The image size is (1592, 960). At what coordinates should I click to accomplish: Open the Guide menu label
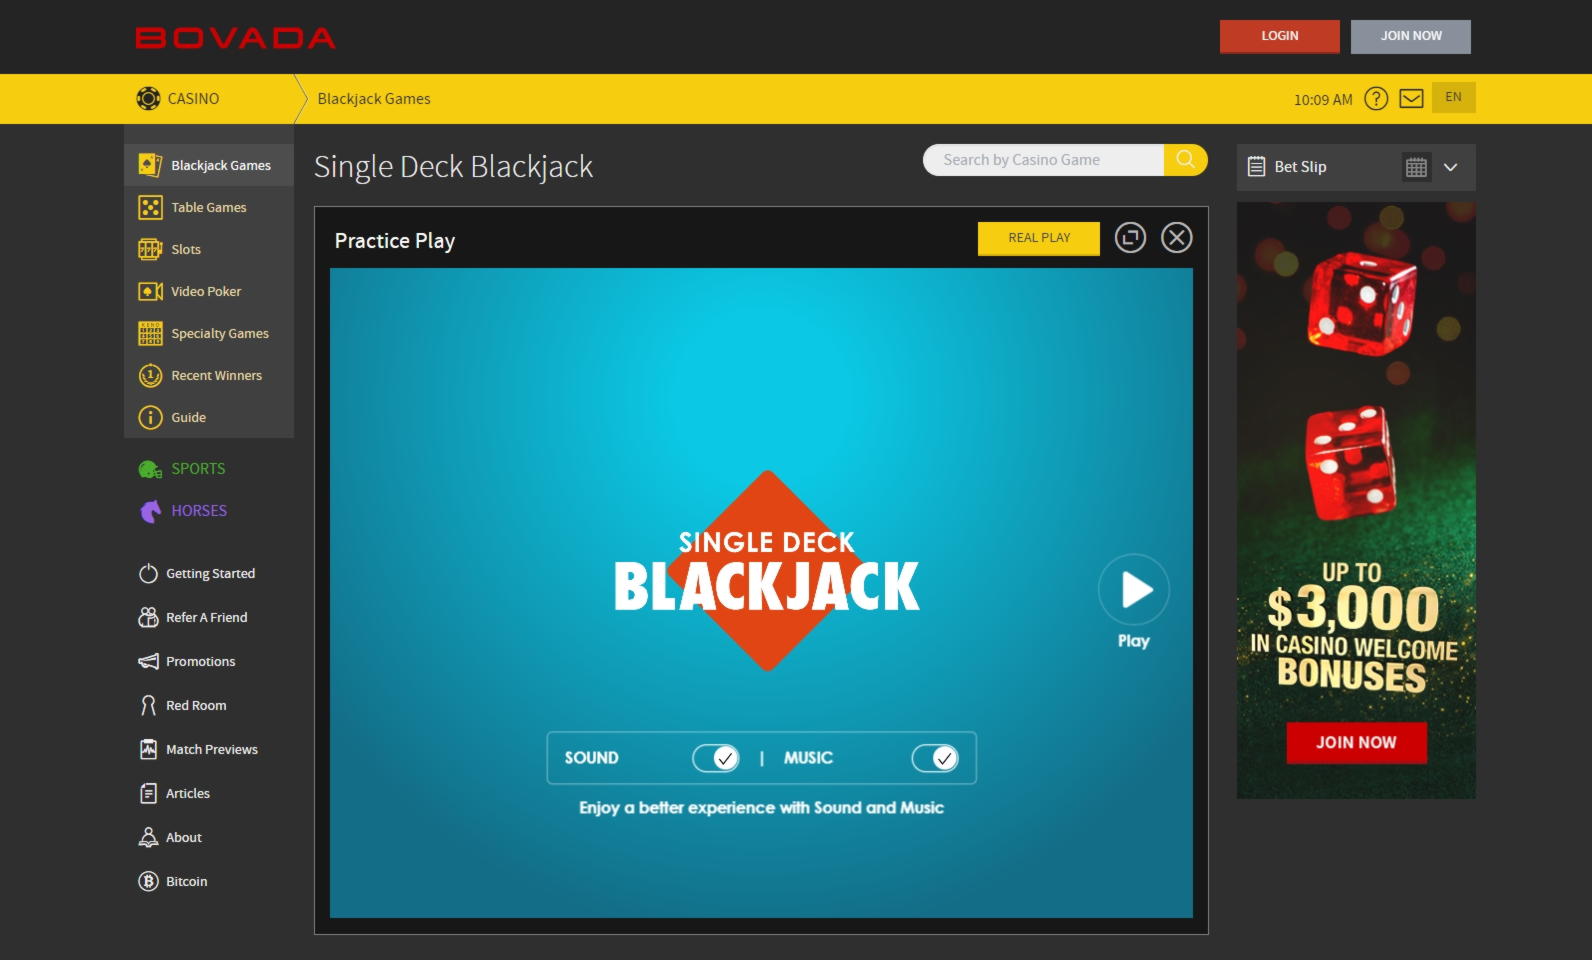[189, 417]
